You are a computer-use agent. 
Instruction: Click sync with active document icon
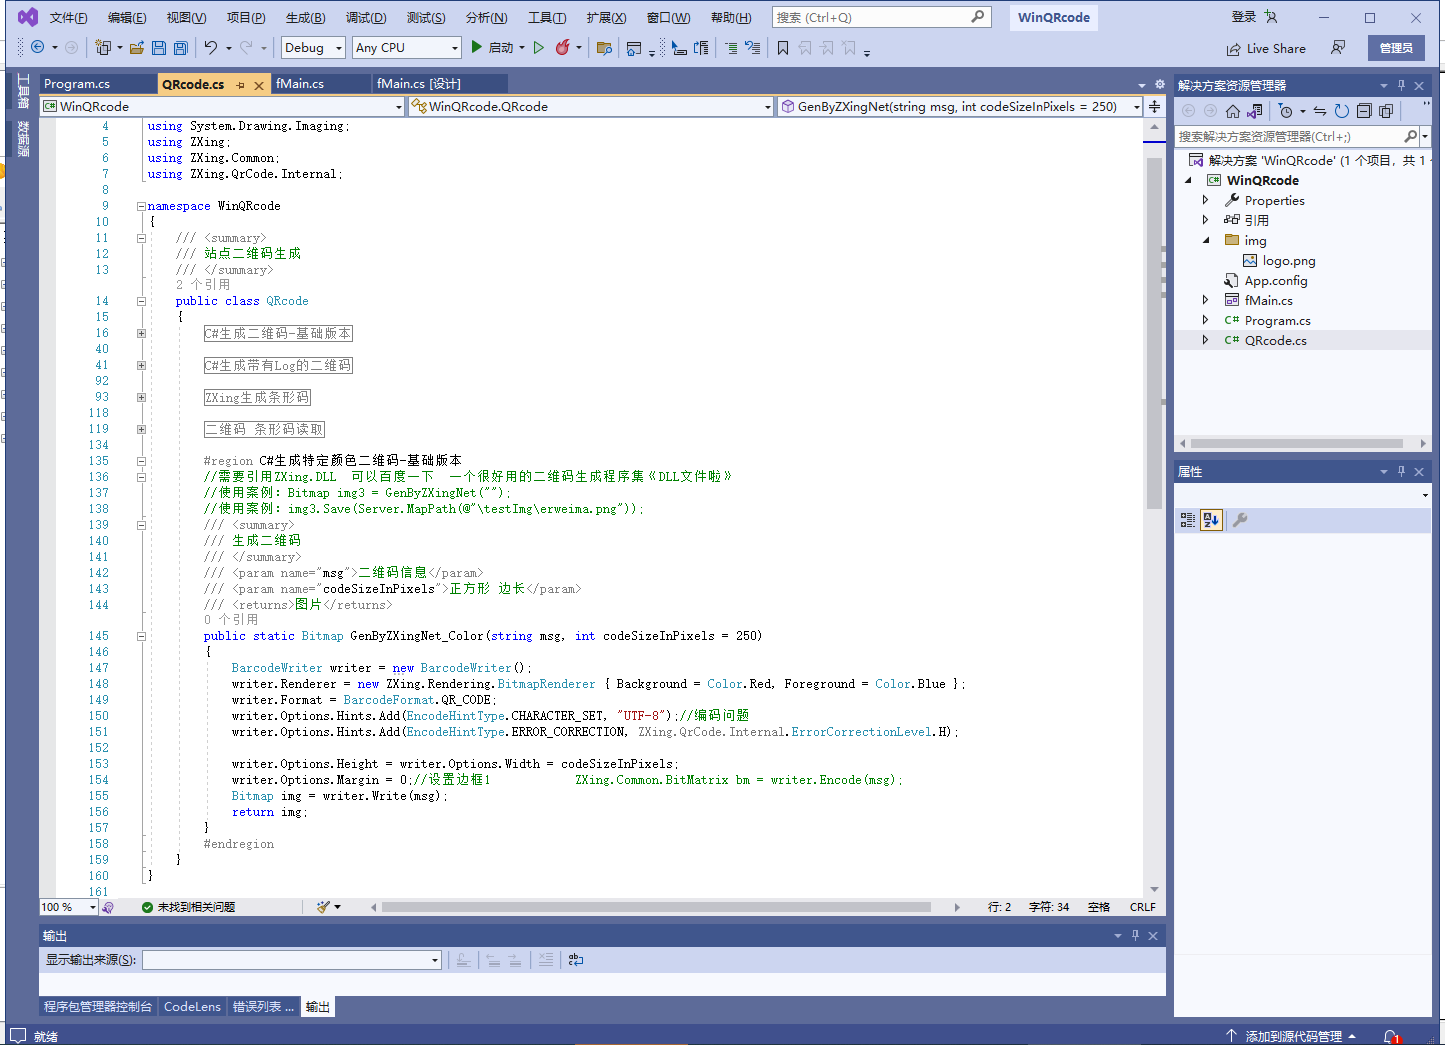pyautogui.click(x=1320, y=111)
